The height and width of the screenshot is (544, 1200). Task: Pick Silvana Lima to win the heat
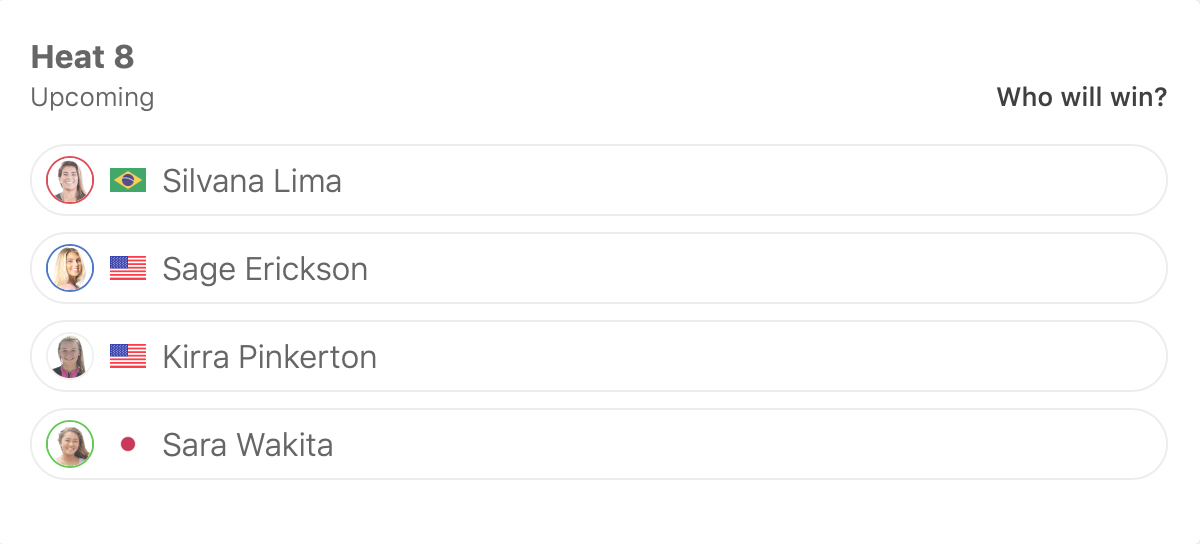coord(700,180)
